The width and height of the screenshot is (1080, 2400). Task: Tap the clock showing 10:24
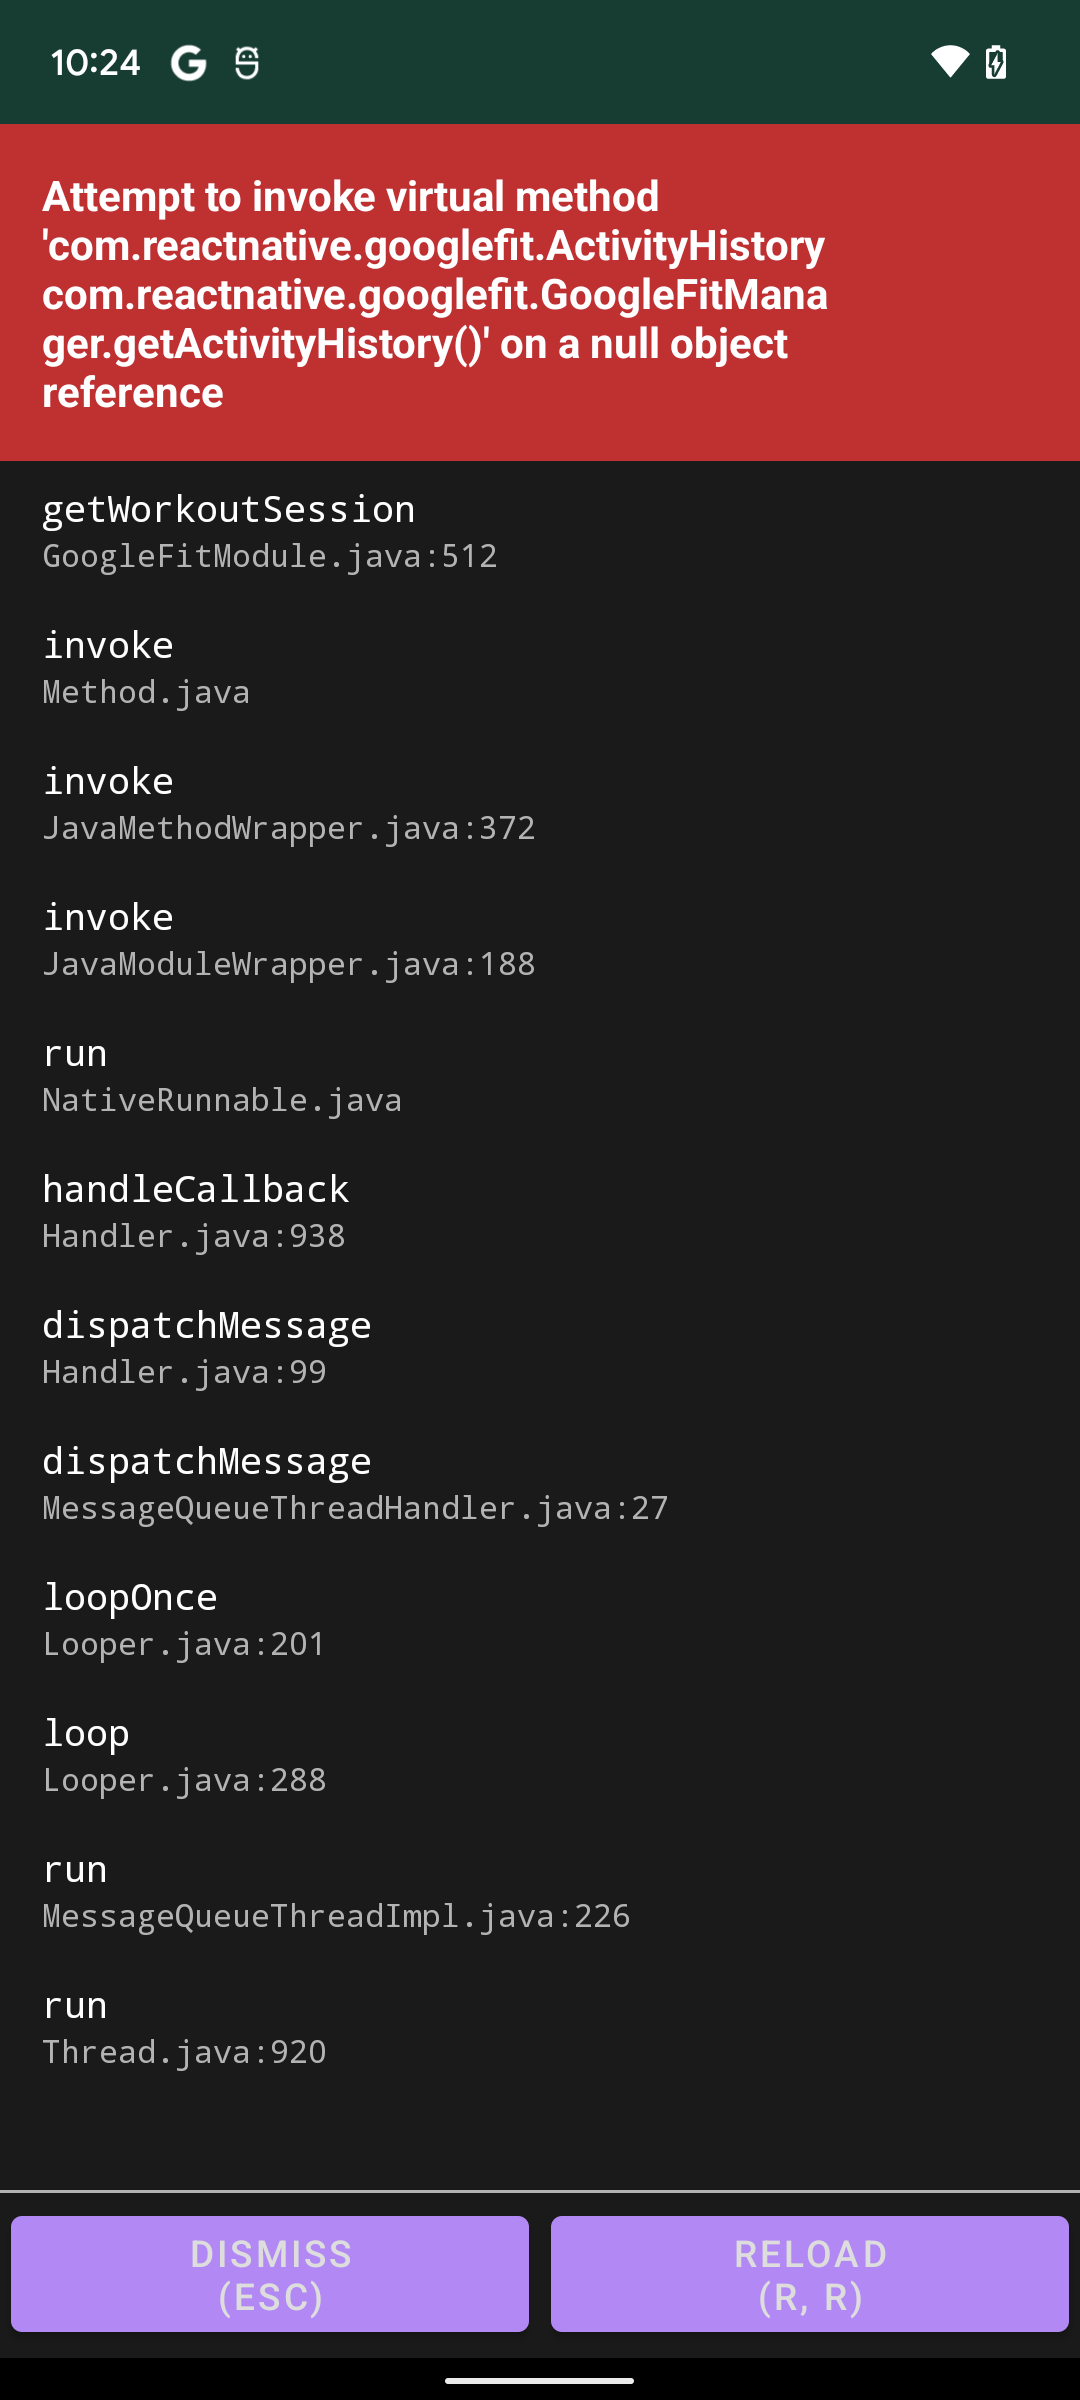97,62
